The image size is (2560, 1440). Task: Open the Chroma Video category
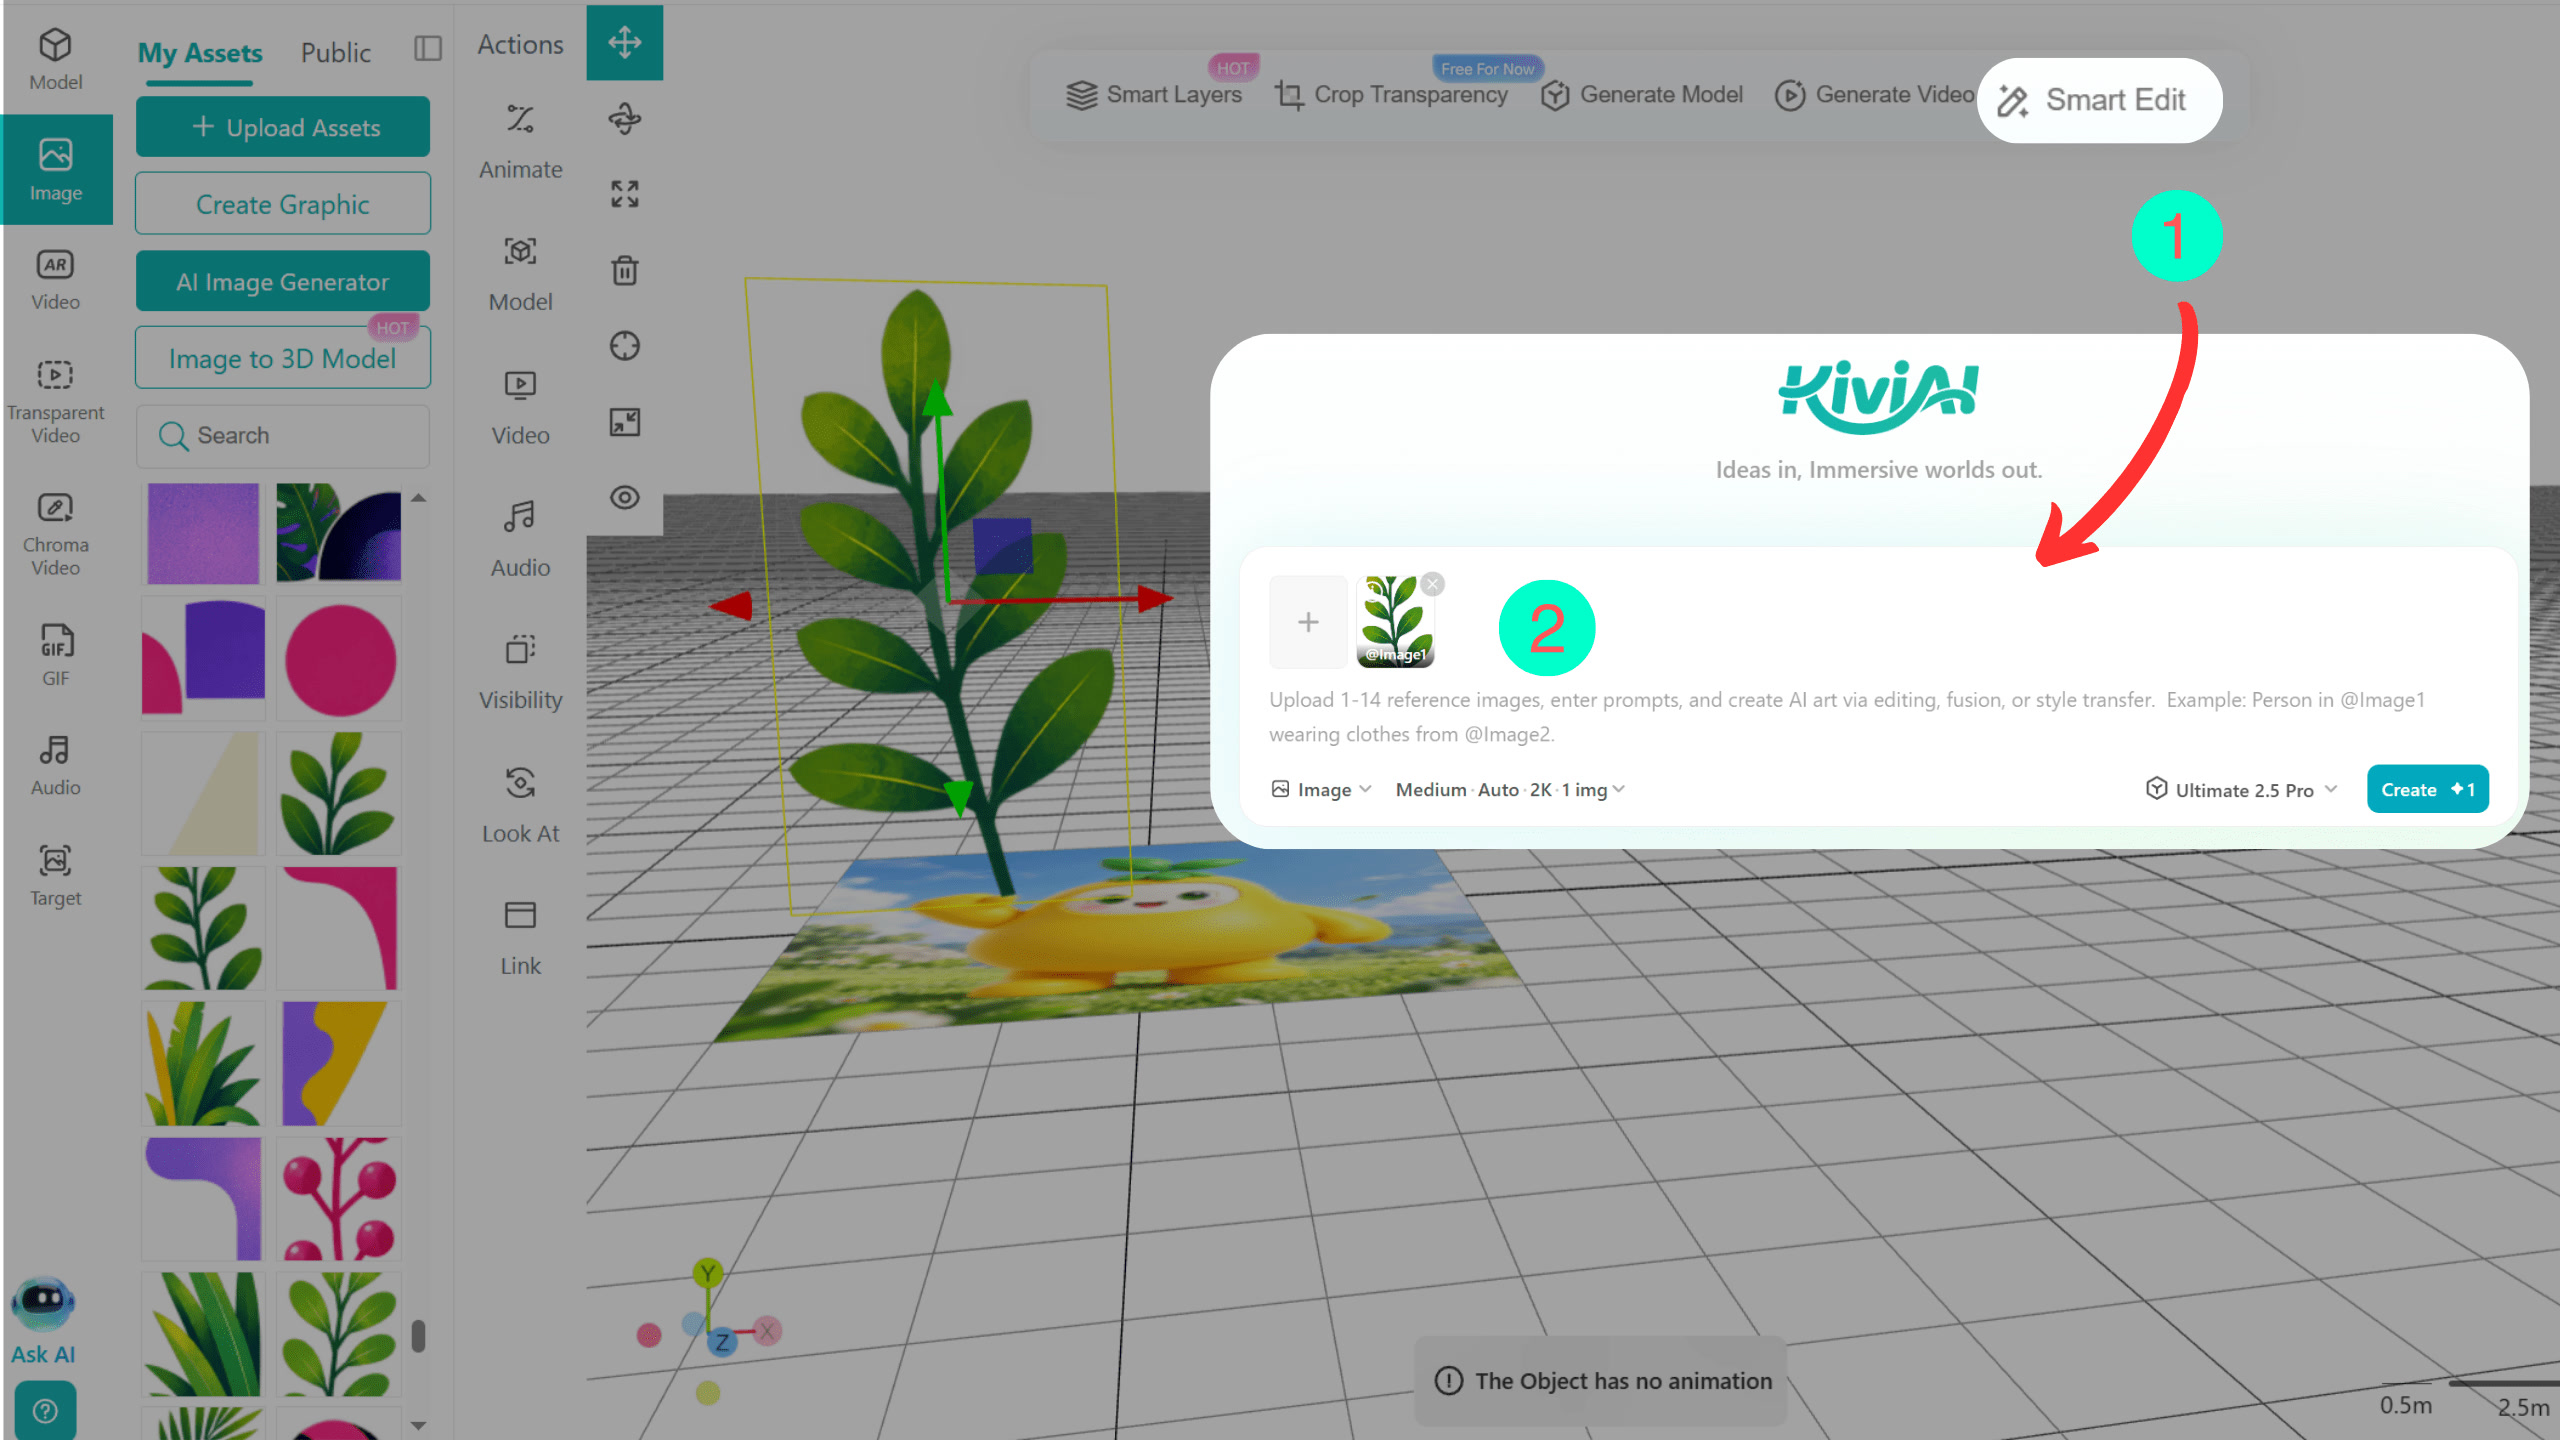(56, 535)
